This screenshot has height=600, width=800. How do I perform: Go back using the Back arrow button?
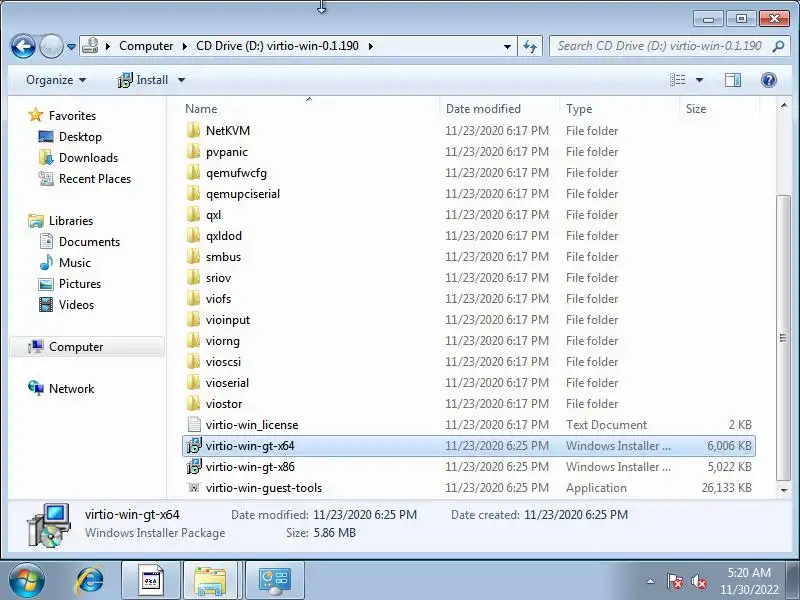(x=23, y=46)
